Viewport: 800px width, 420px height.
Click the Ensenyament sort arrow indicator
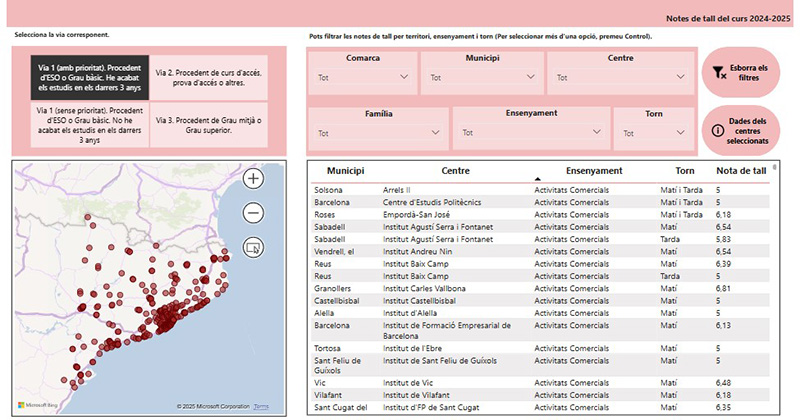pos(538,179)
